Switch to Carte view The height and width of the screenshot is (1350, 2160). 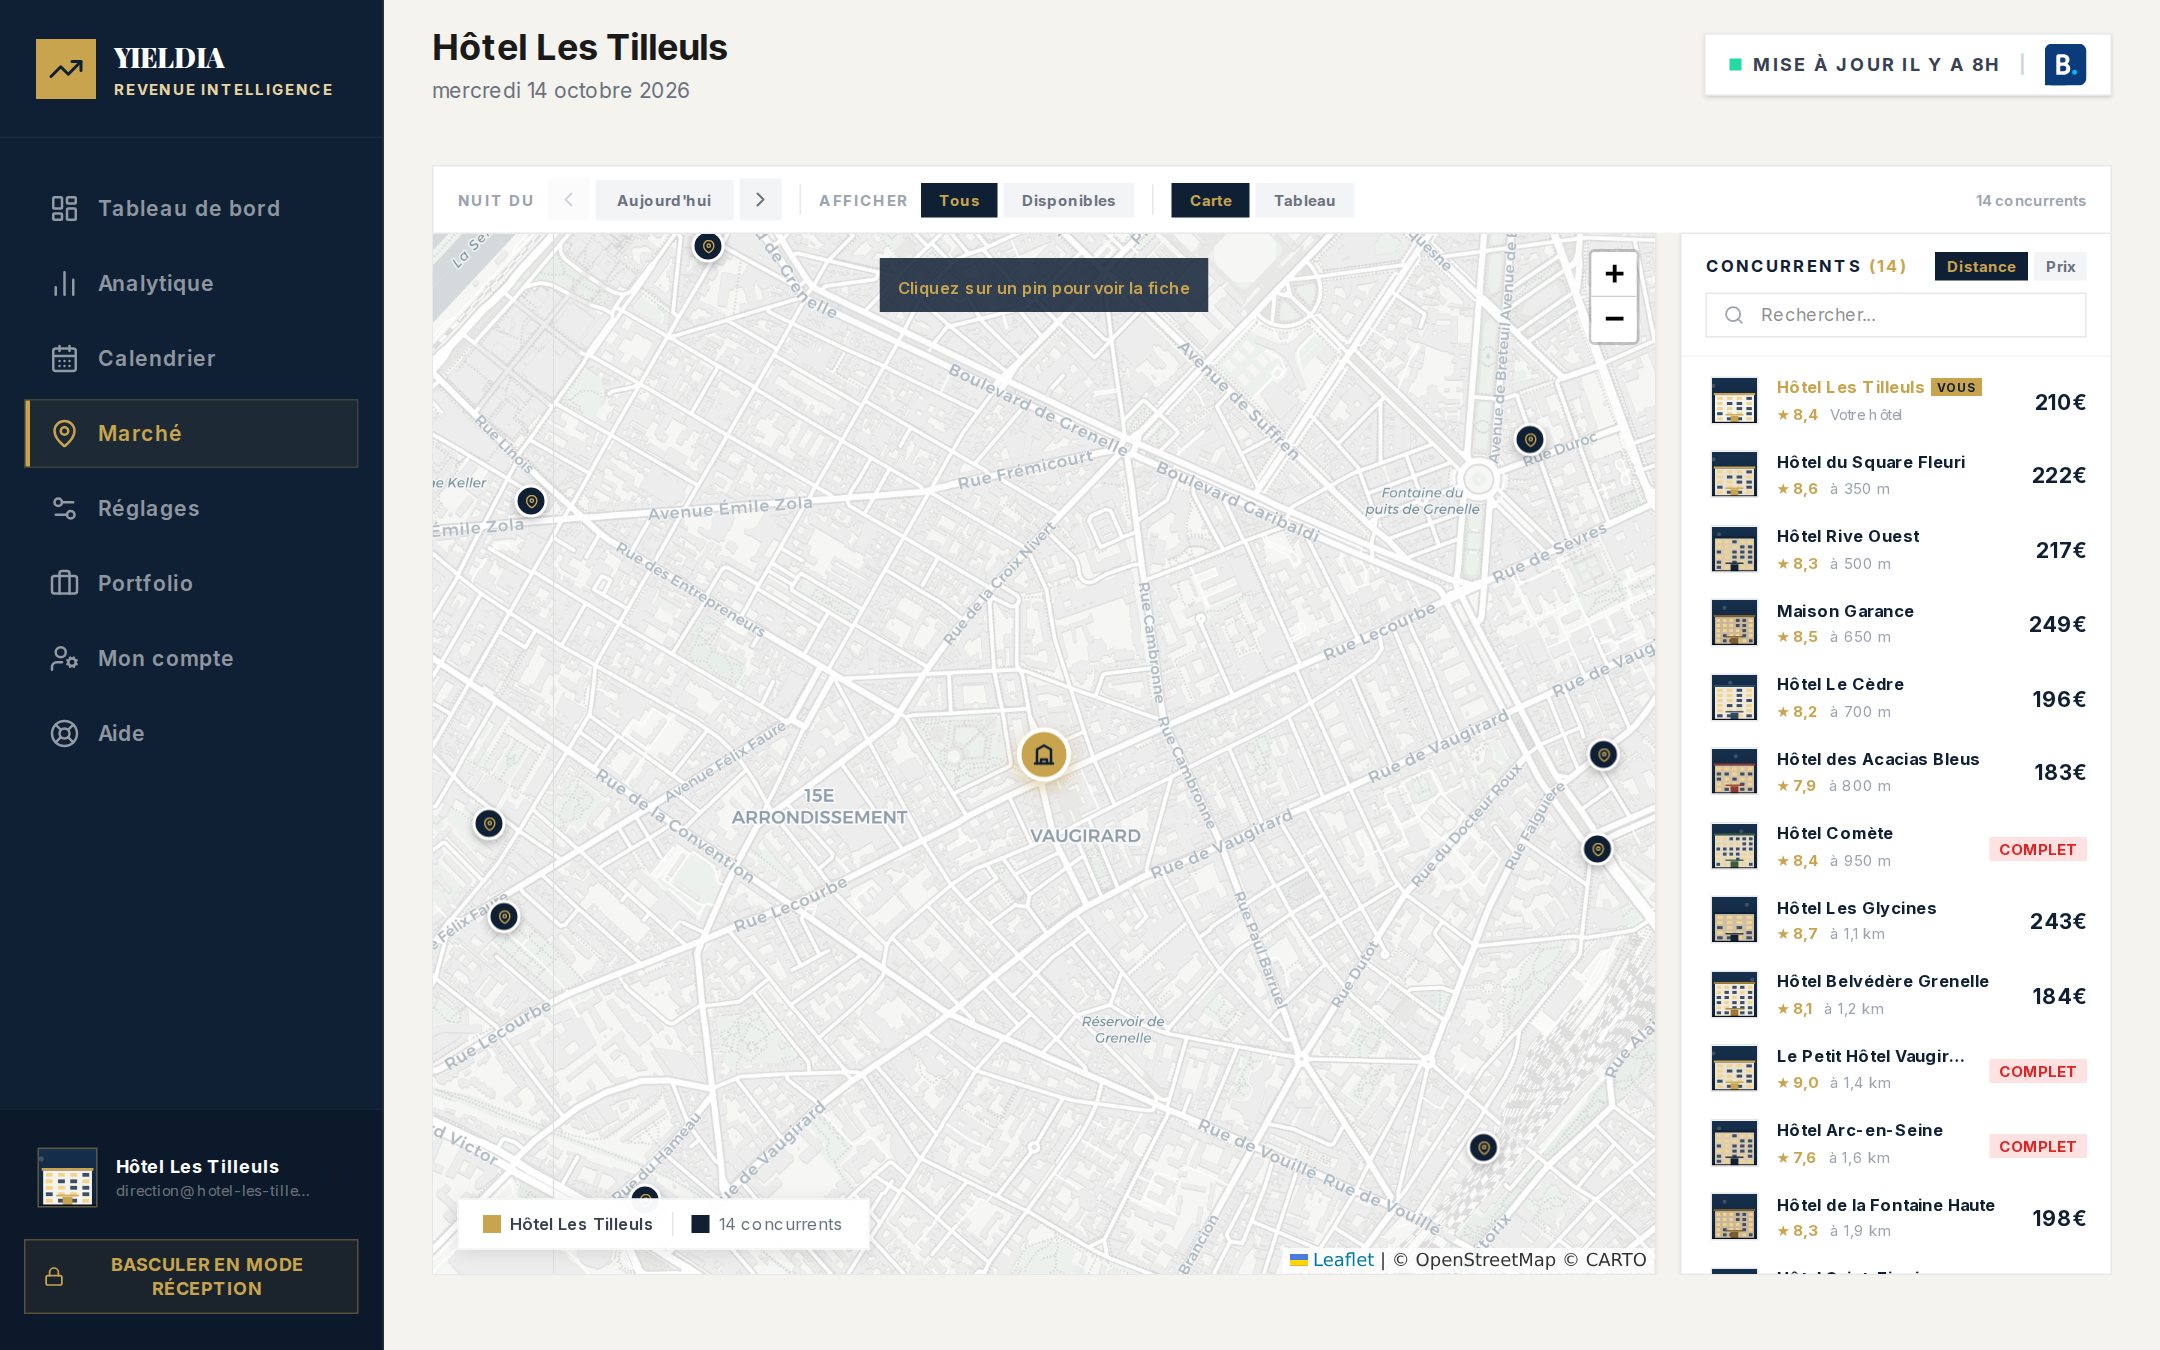(1210, 200)
